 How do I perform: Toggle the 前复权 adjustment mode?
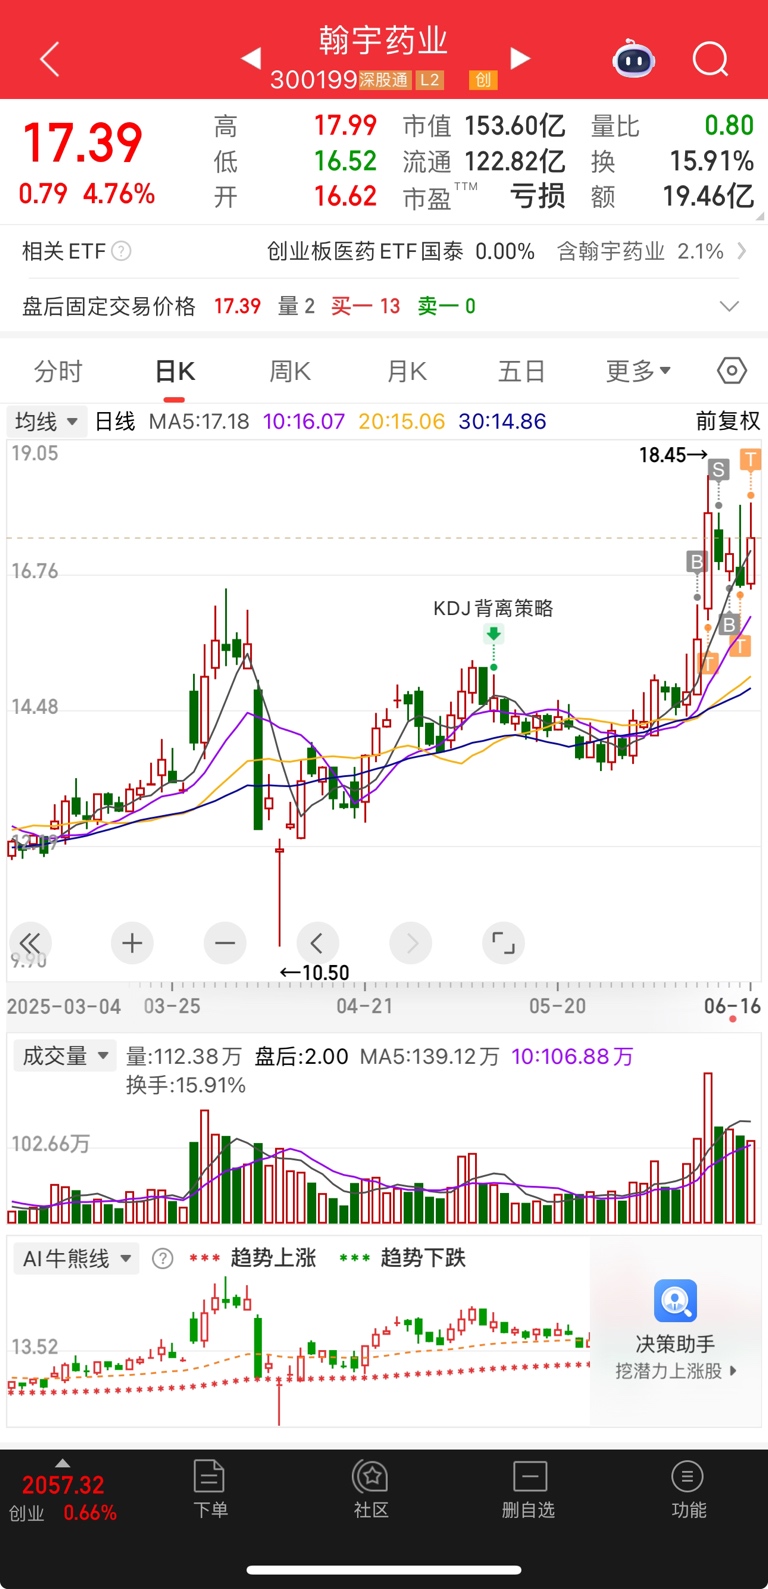tap(728, 421)
